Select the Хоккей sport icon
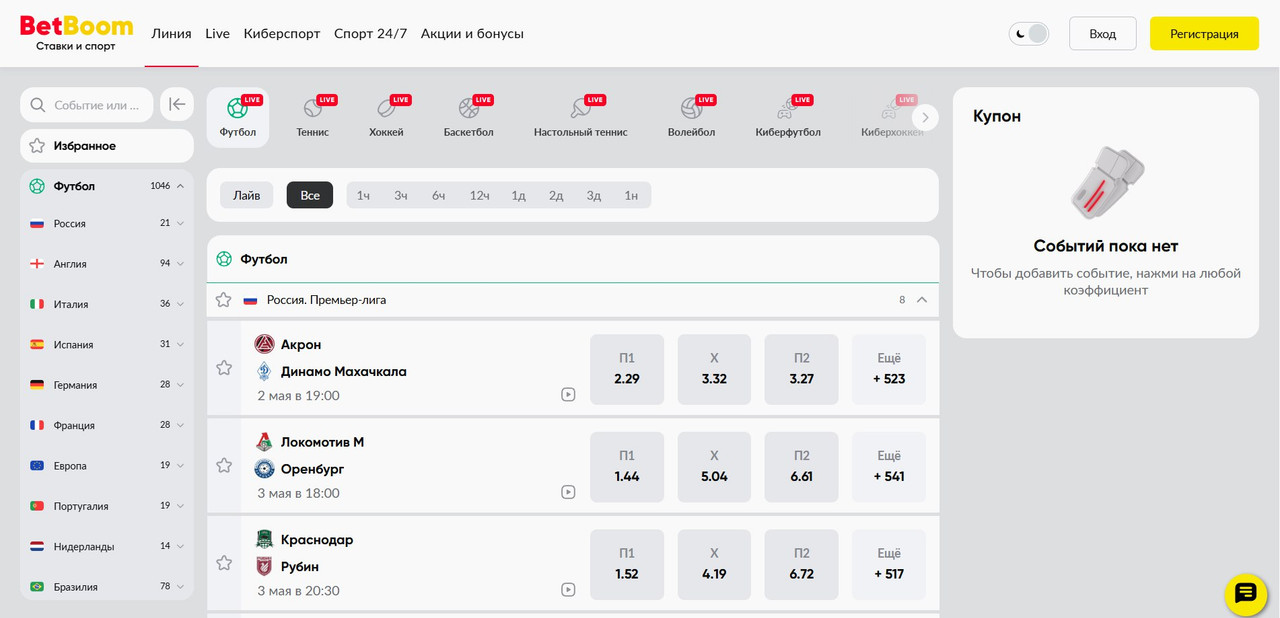The height and width of the screenshot is (618, 1280). (386, 118)
